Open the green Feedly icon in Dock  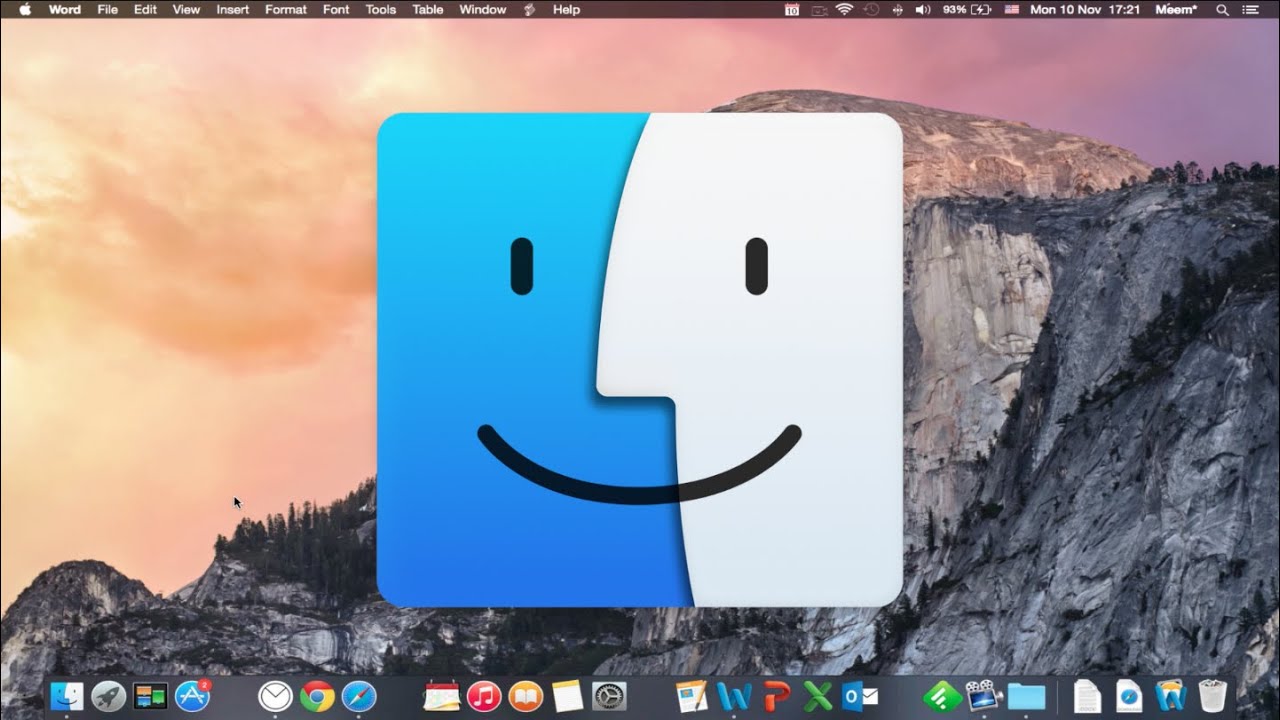click(x=942, y=696)
